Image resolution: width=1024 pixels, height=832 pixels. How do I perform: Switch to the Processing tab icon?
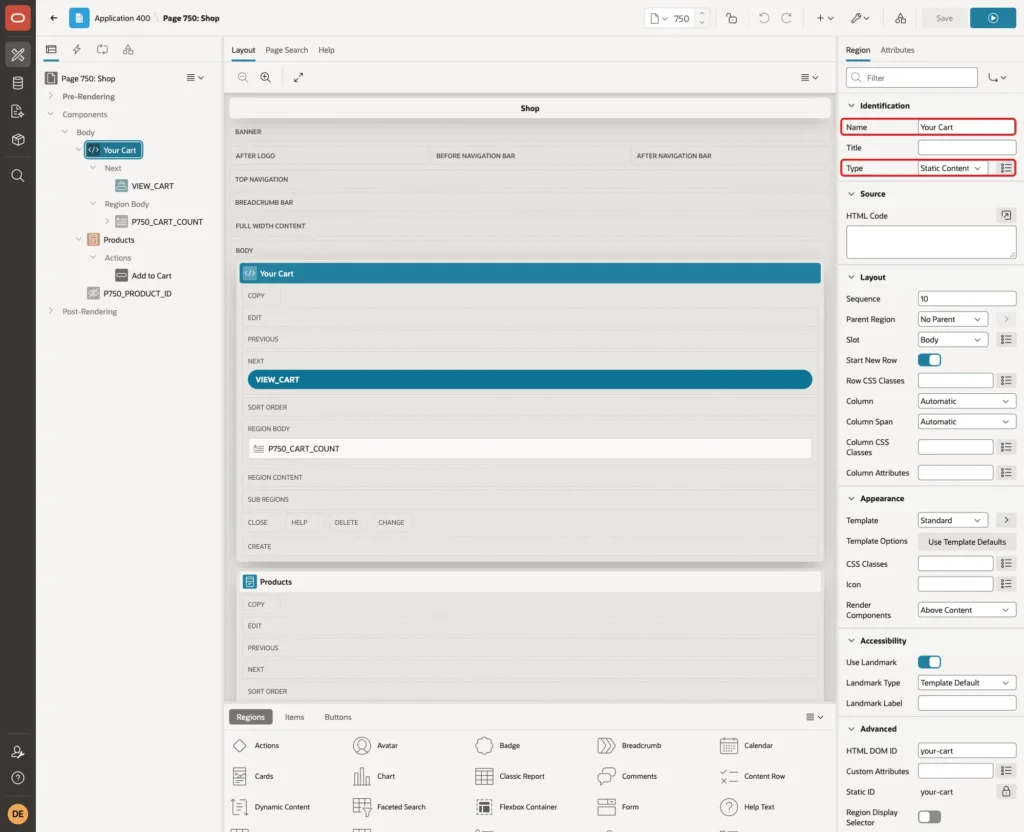102,50
